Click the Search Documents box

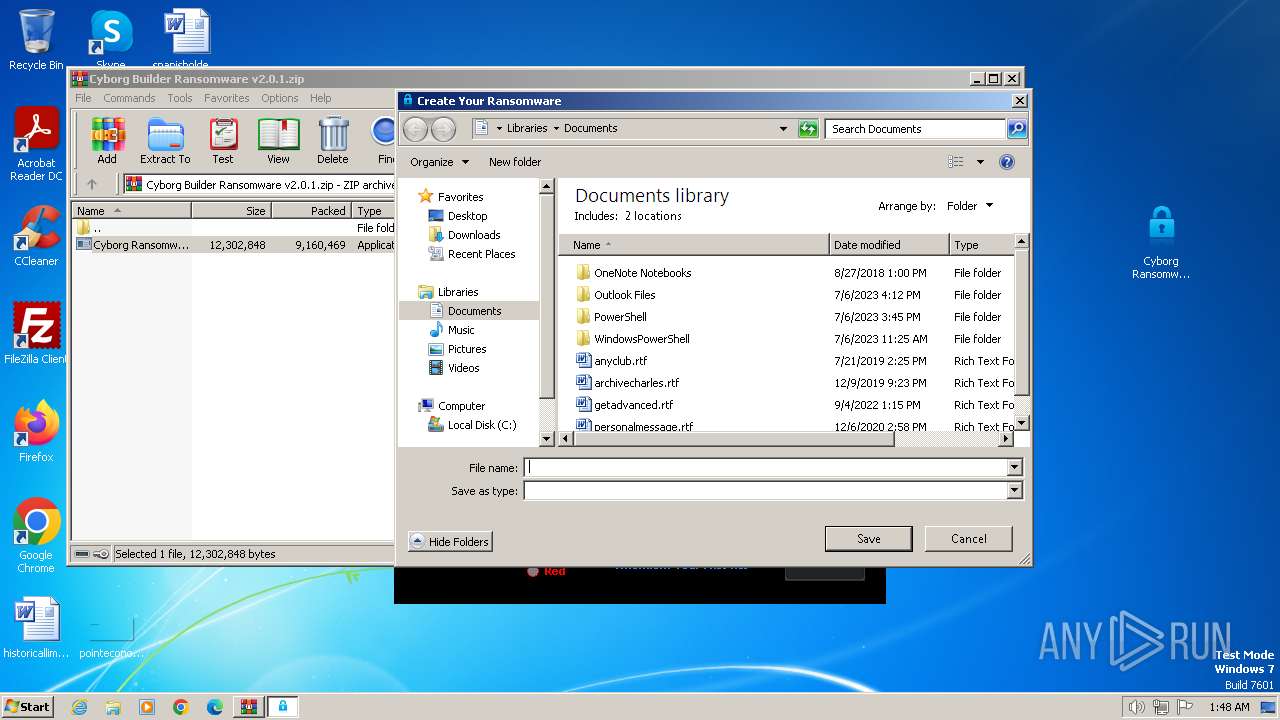click(916, 128)
